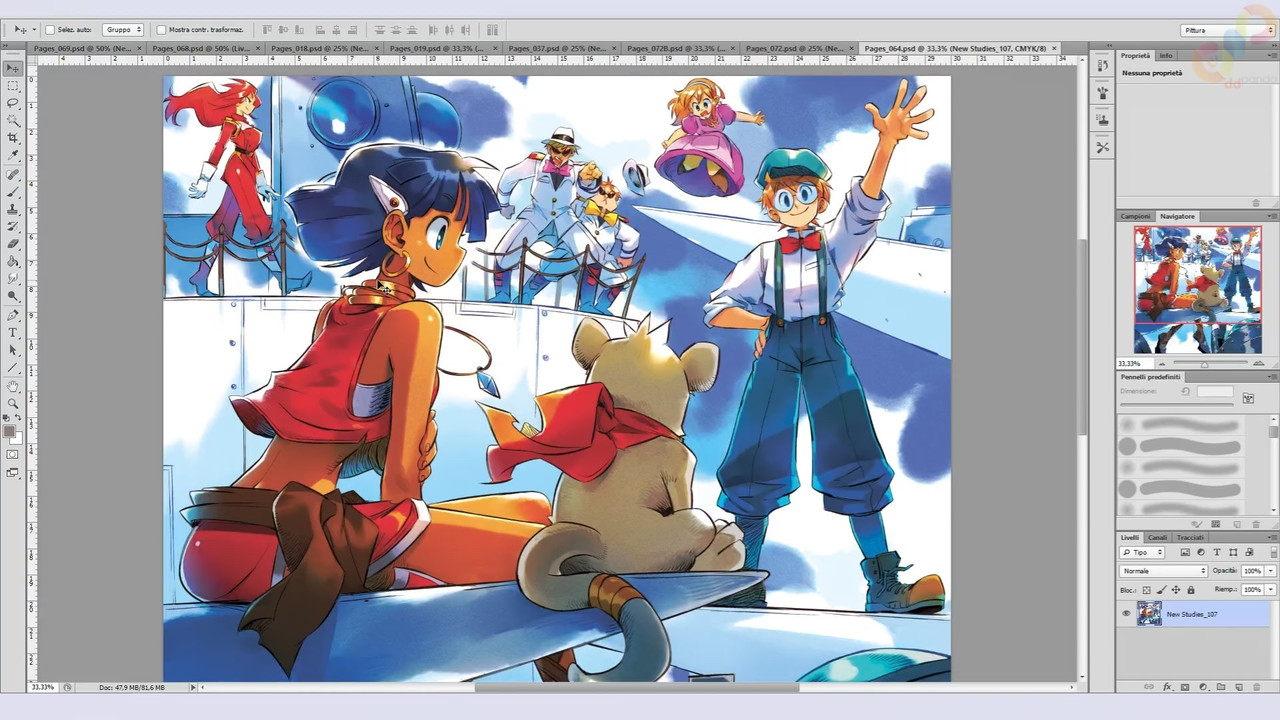Image resolution: width=1280 pixels, height=720 pixels.
Task: Toggle the type layer filter icon
Action: (1217, 552)
